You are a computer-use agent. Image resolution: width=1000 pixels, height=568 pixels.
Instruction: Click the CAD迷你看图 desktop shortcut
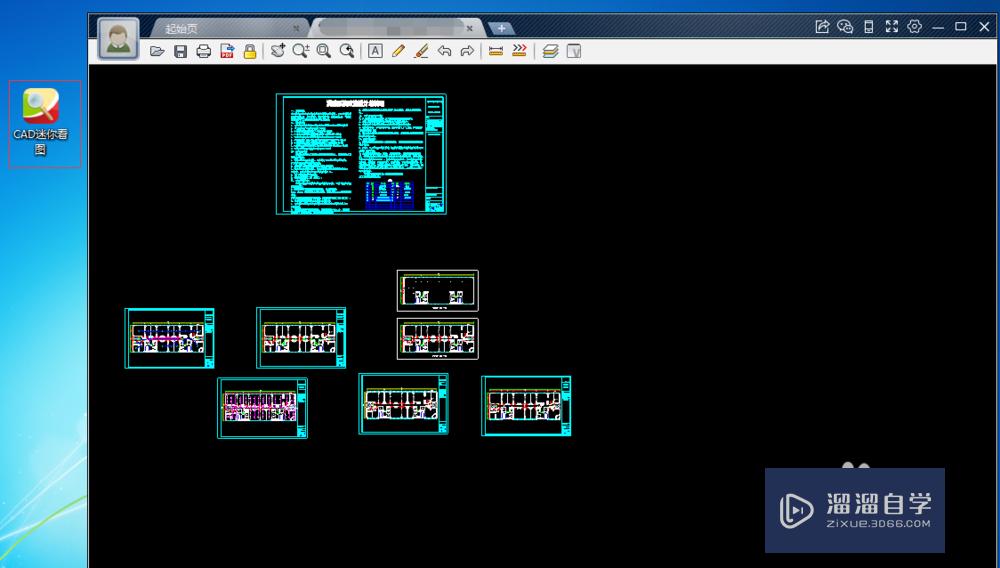(41, 123)
